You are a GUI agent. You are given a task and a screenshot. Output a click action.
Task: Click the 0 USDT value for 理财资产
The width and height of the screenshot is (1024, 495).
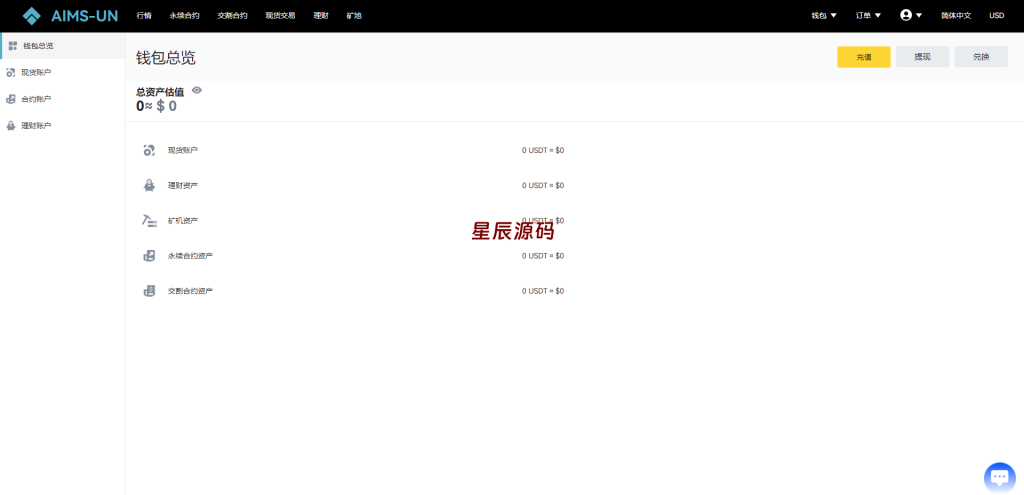click(x=543, y=185)
